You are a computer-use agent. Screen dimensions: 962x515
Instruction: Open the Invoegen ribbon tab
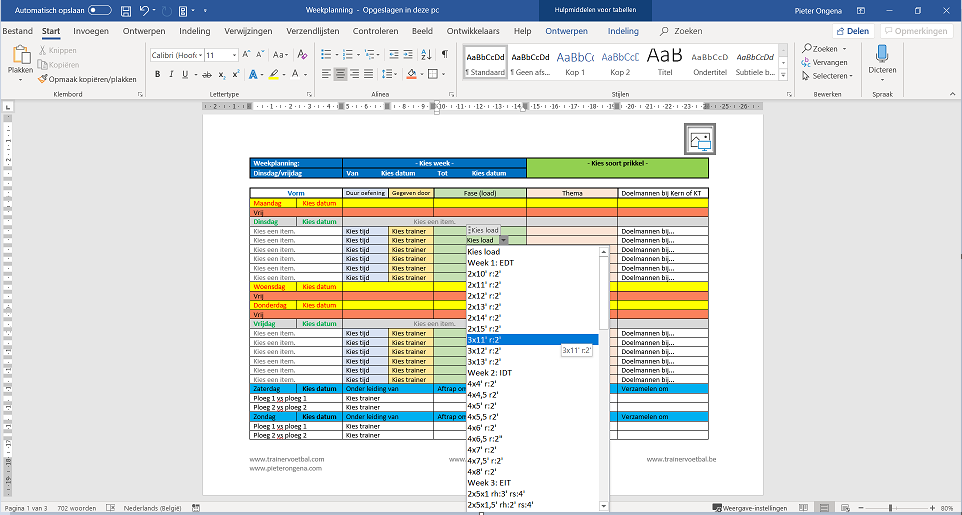pyautogui.click(x=91, y=31)
